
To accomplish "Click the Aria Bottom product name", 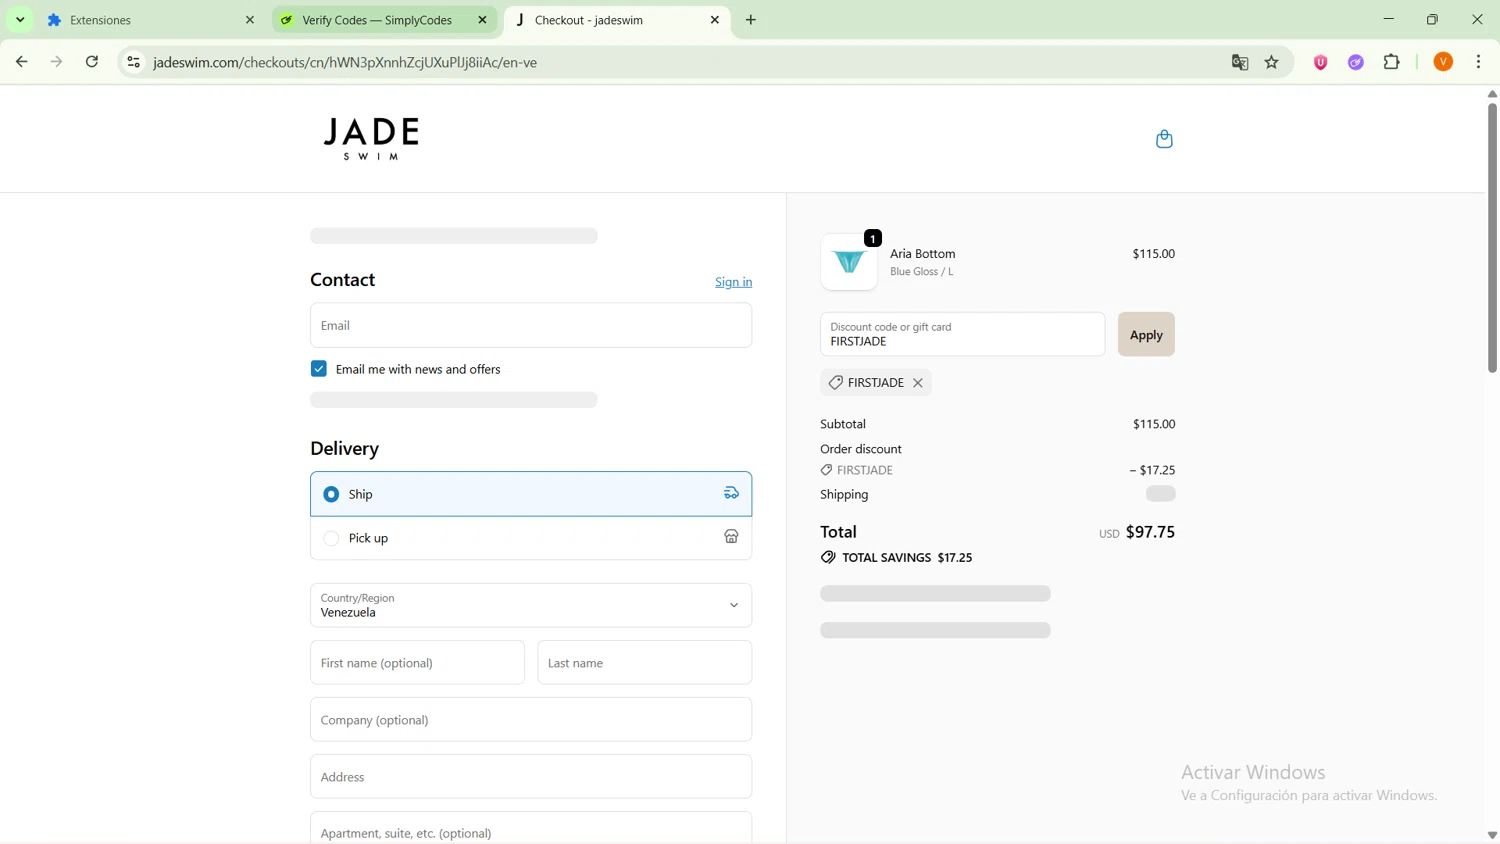I will (x=922, y=254).
